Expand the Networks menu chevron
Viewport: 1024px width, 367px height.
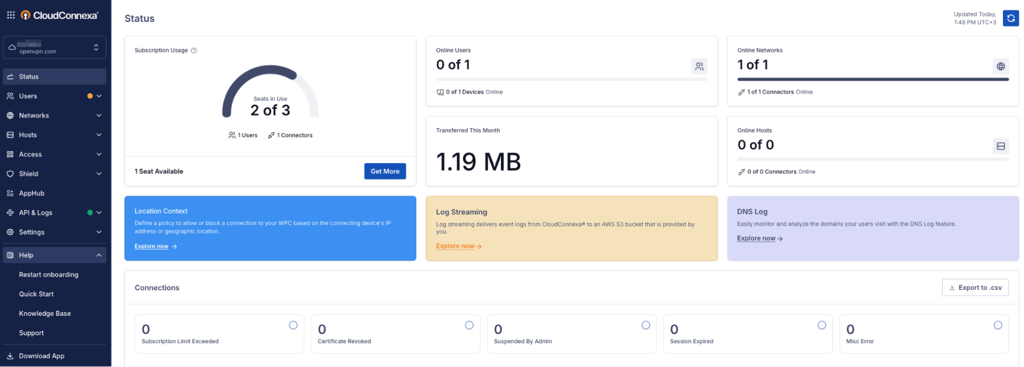pos(99,116)
